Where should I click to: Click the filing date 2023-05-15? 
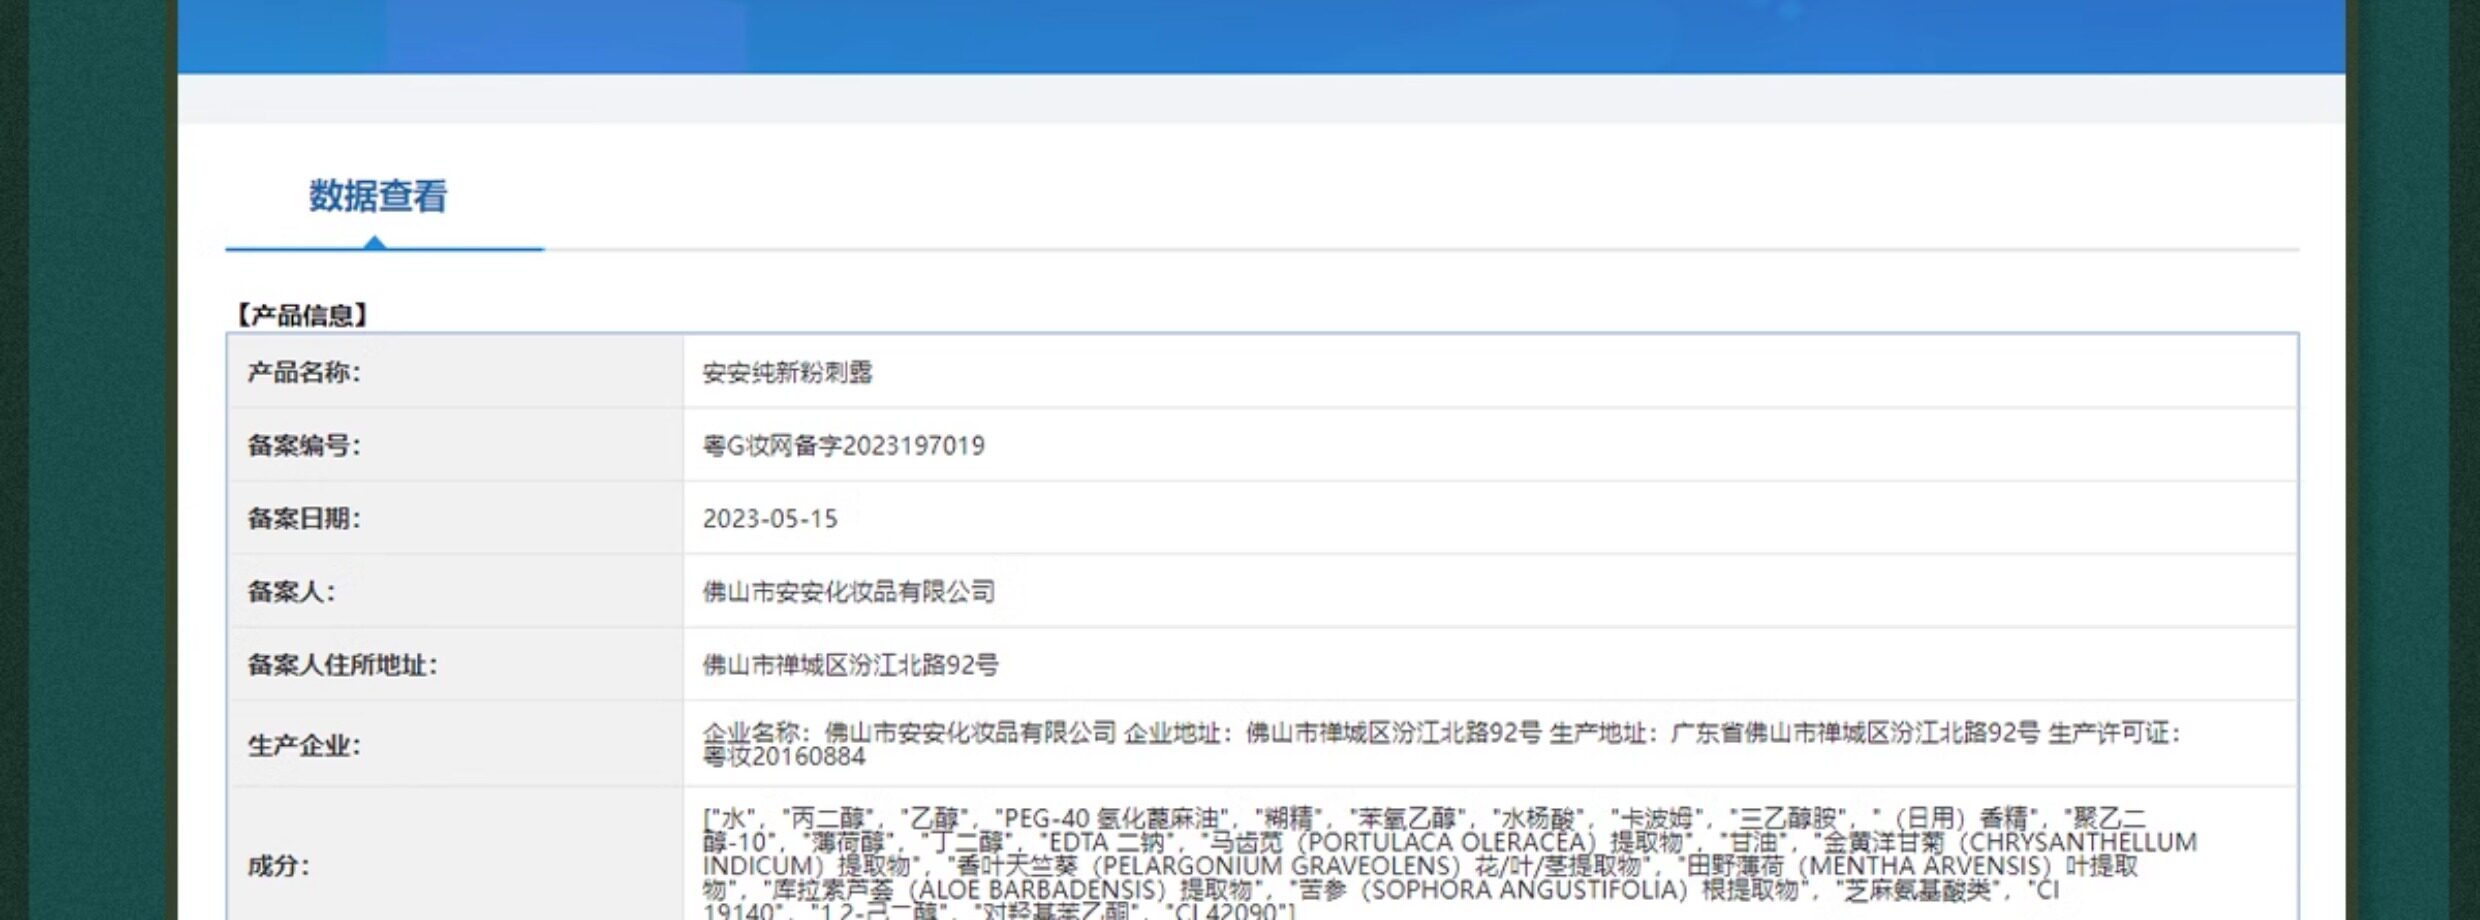coord(770,519)
